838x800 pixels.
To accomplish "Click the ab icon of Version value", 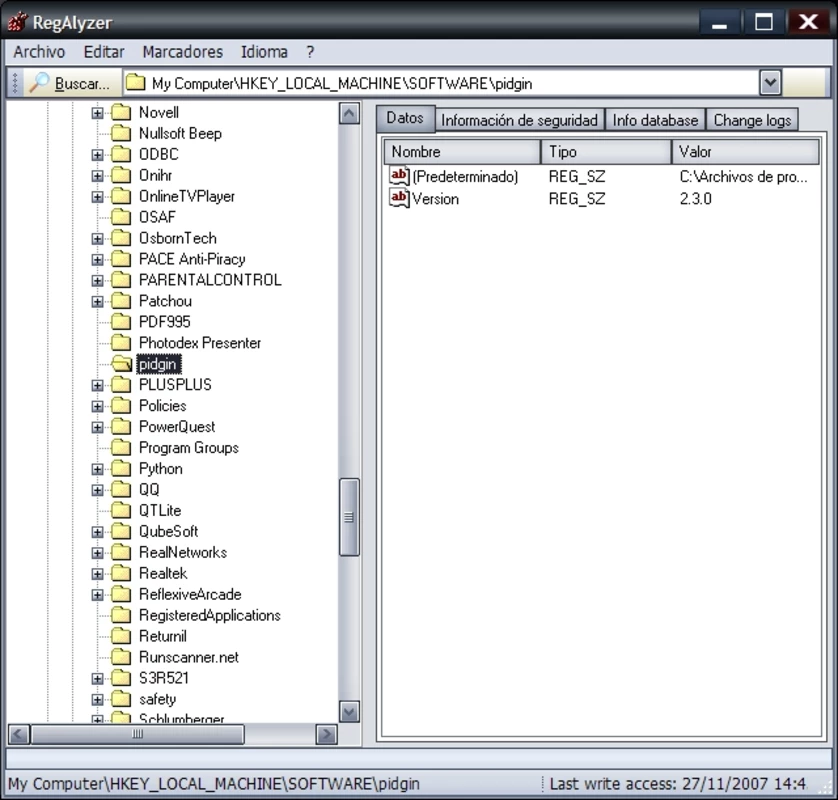I will [399, 198].
